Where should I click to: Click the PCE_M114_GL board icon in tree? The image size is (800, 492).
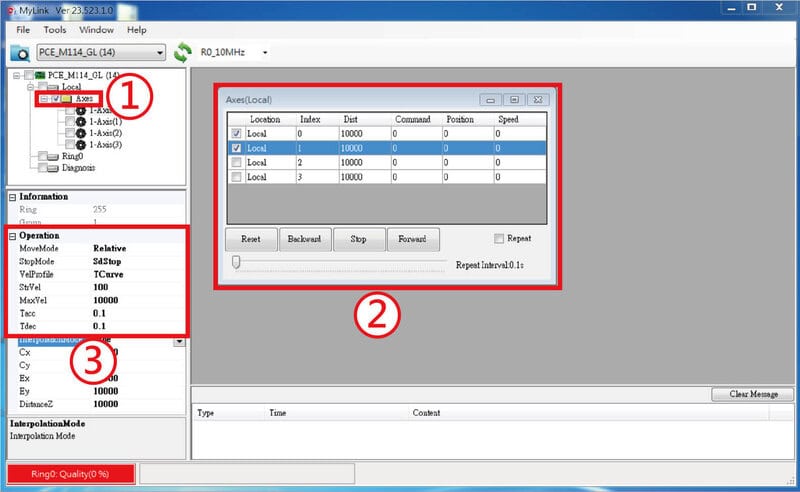tap(40, 75)
